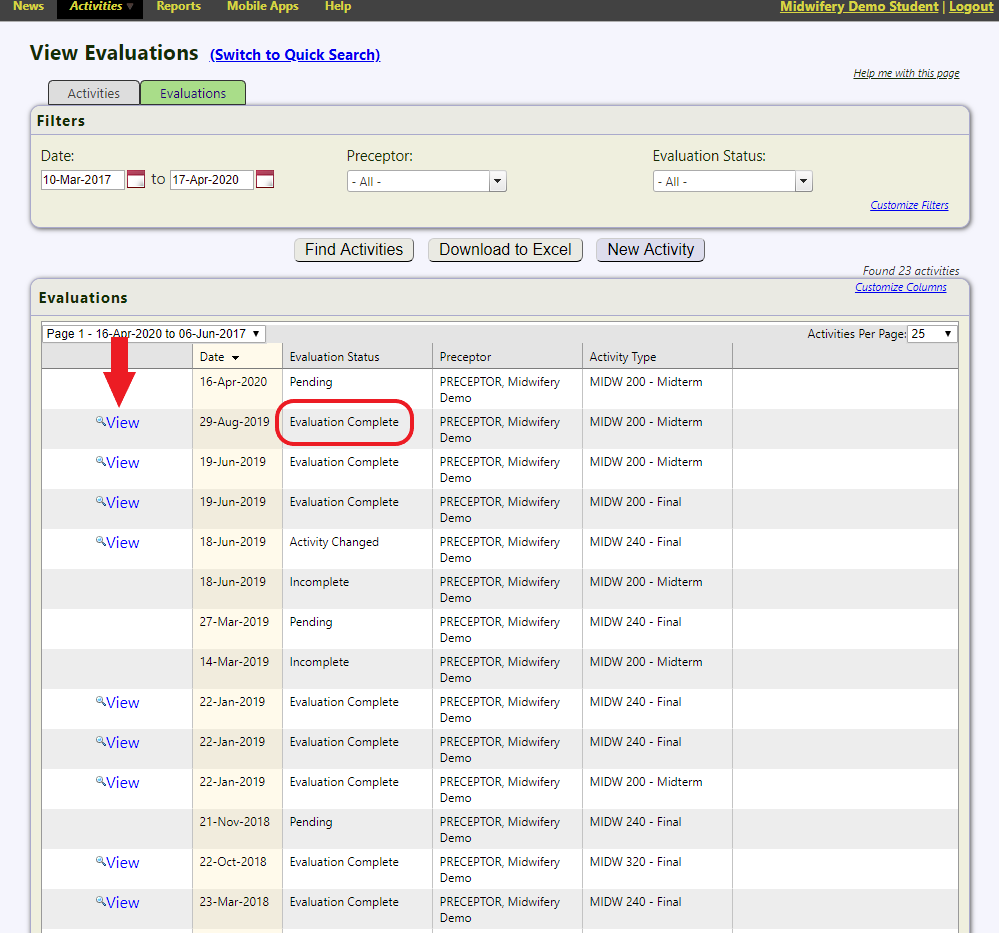Image resolution: width=999 pixels, height=933 pixels.
Task: Click the Logout link
Action: click(971, 7)
